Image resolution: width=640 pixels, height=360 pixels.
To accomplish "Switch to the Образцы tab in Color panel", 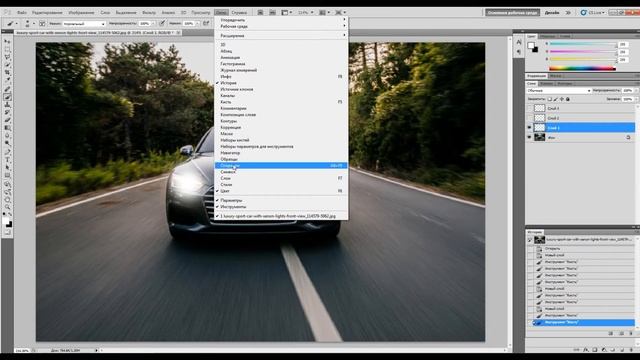I will (547, 36).
